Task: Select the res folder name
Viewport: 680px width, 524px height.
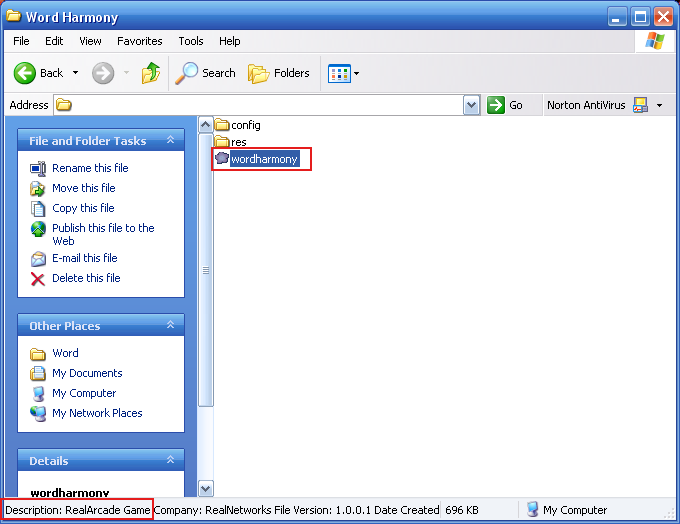Action: point(239,142)
